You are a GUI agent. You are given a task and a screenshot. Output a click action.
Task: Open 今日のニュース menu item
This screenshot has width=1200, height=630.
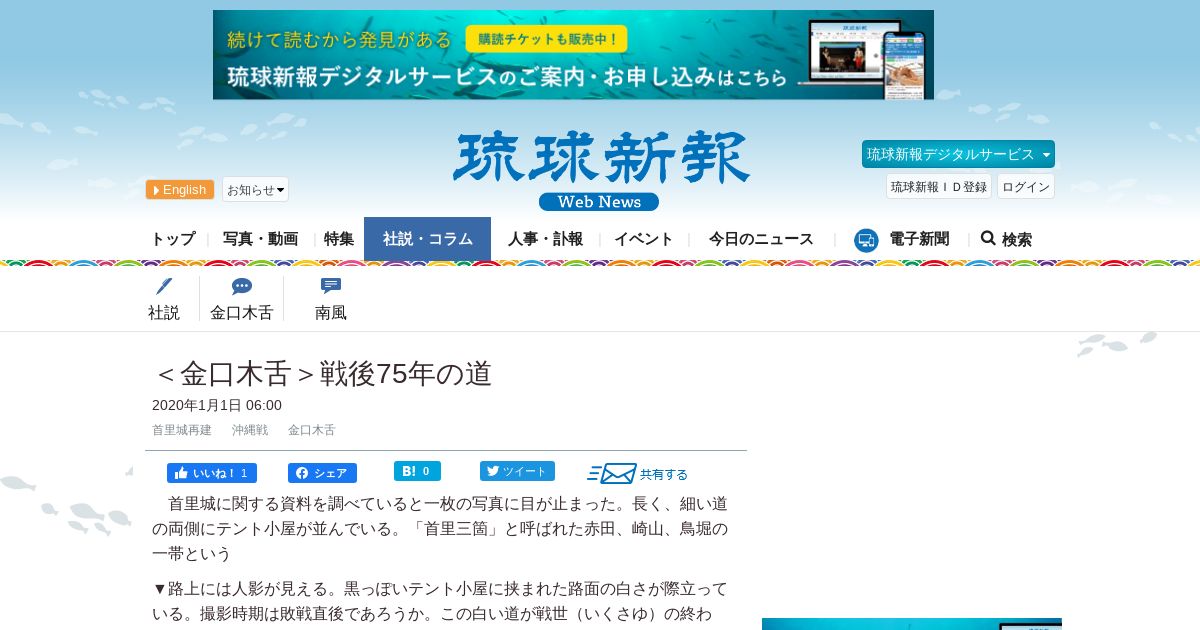click(x=761, y=239)
